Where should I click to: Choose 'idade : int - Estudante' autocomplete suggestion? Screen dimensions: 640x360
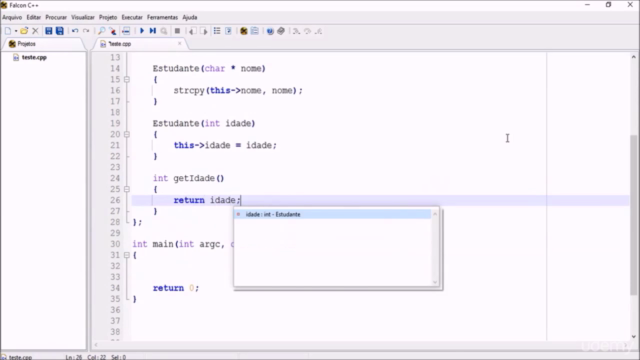[x=333, y=214]
